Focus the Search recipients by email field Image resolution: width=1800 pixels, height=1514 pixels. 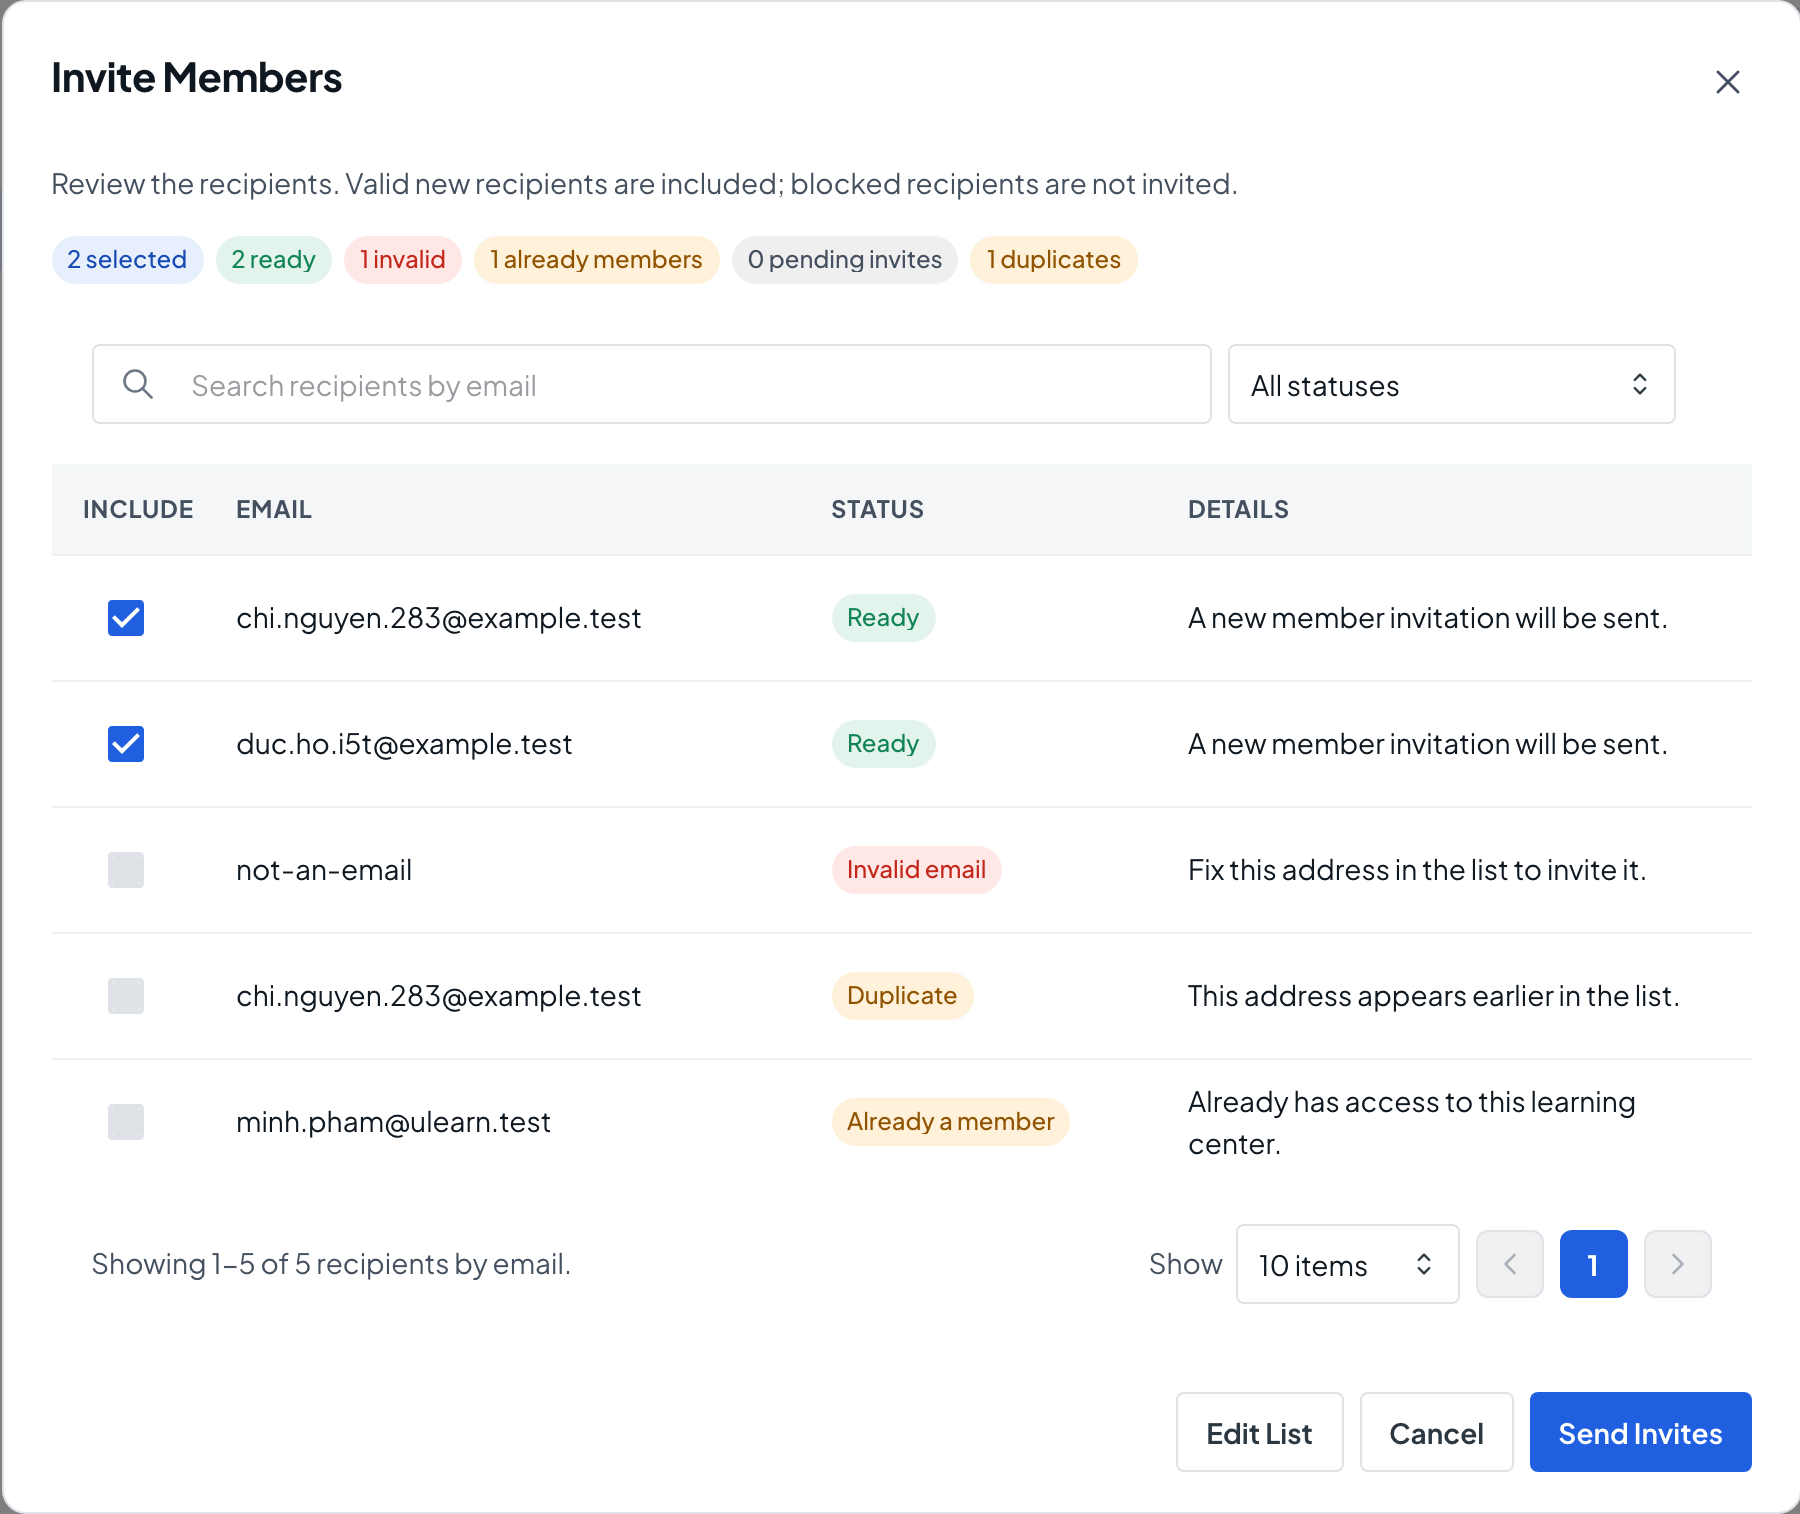coord(652,384)
